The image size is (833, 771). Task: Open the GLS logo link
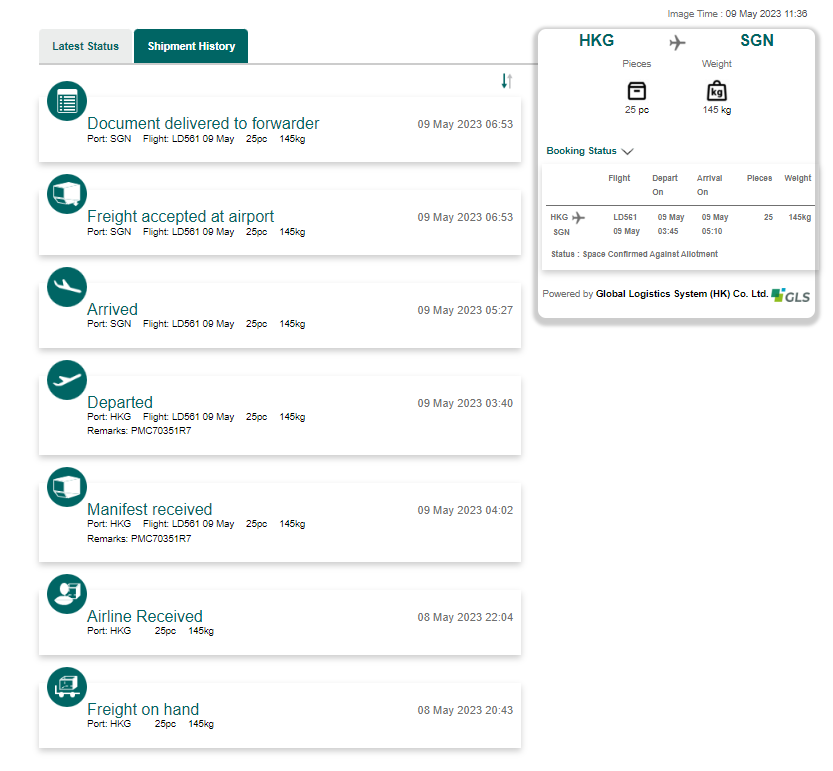coord(791,296)
